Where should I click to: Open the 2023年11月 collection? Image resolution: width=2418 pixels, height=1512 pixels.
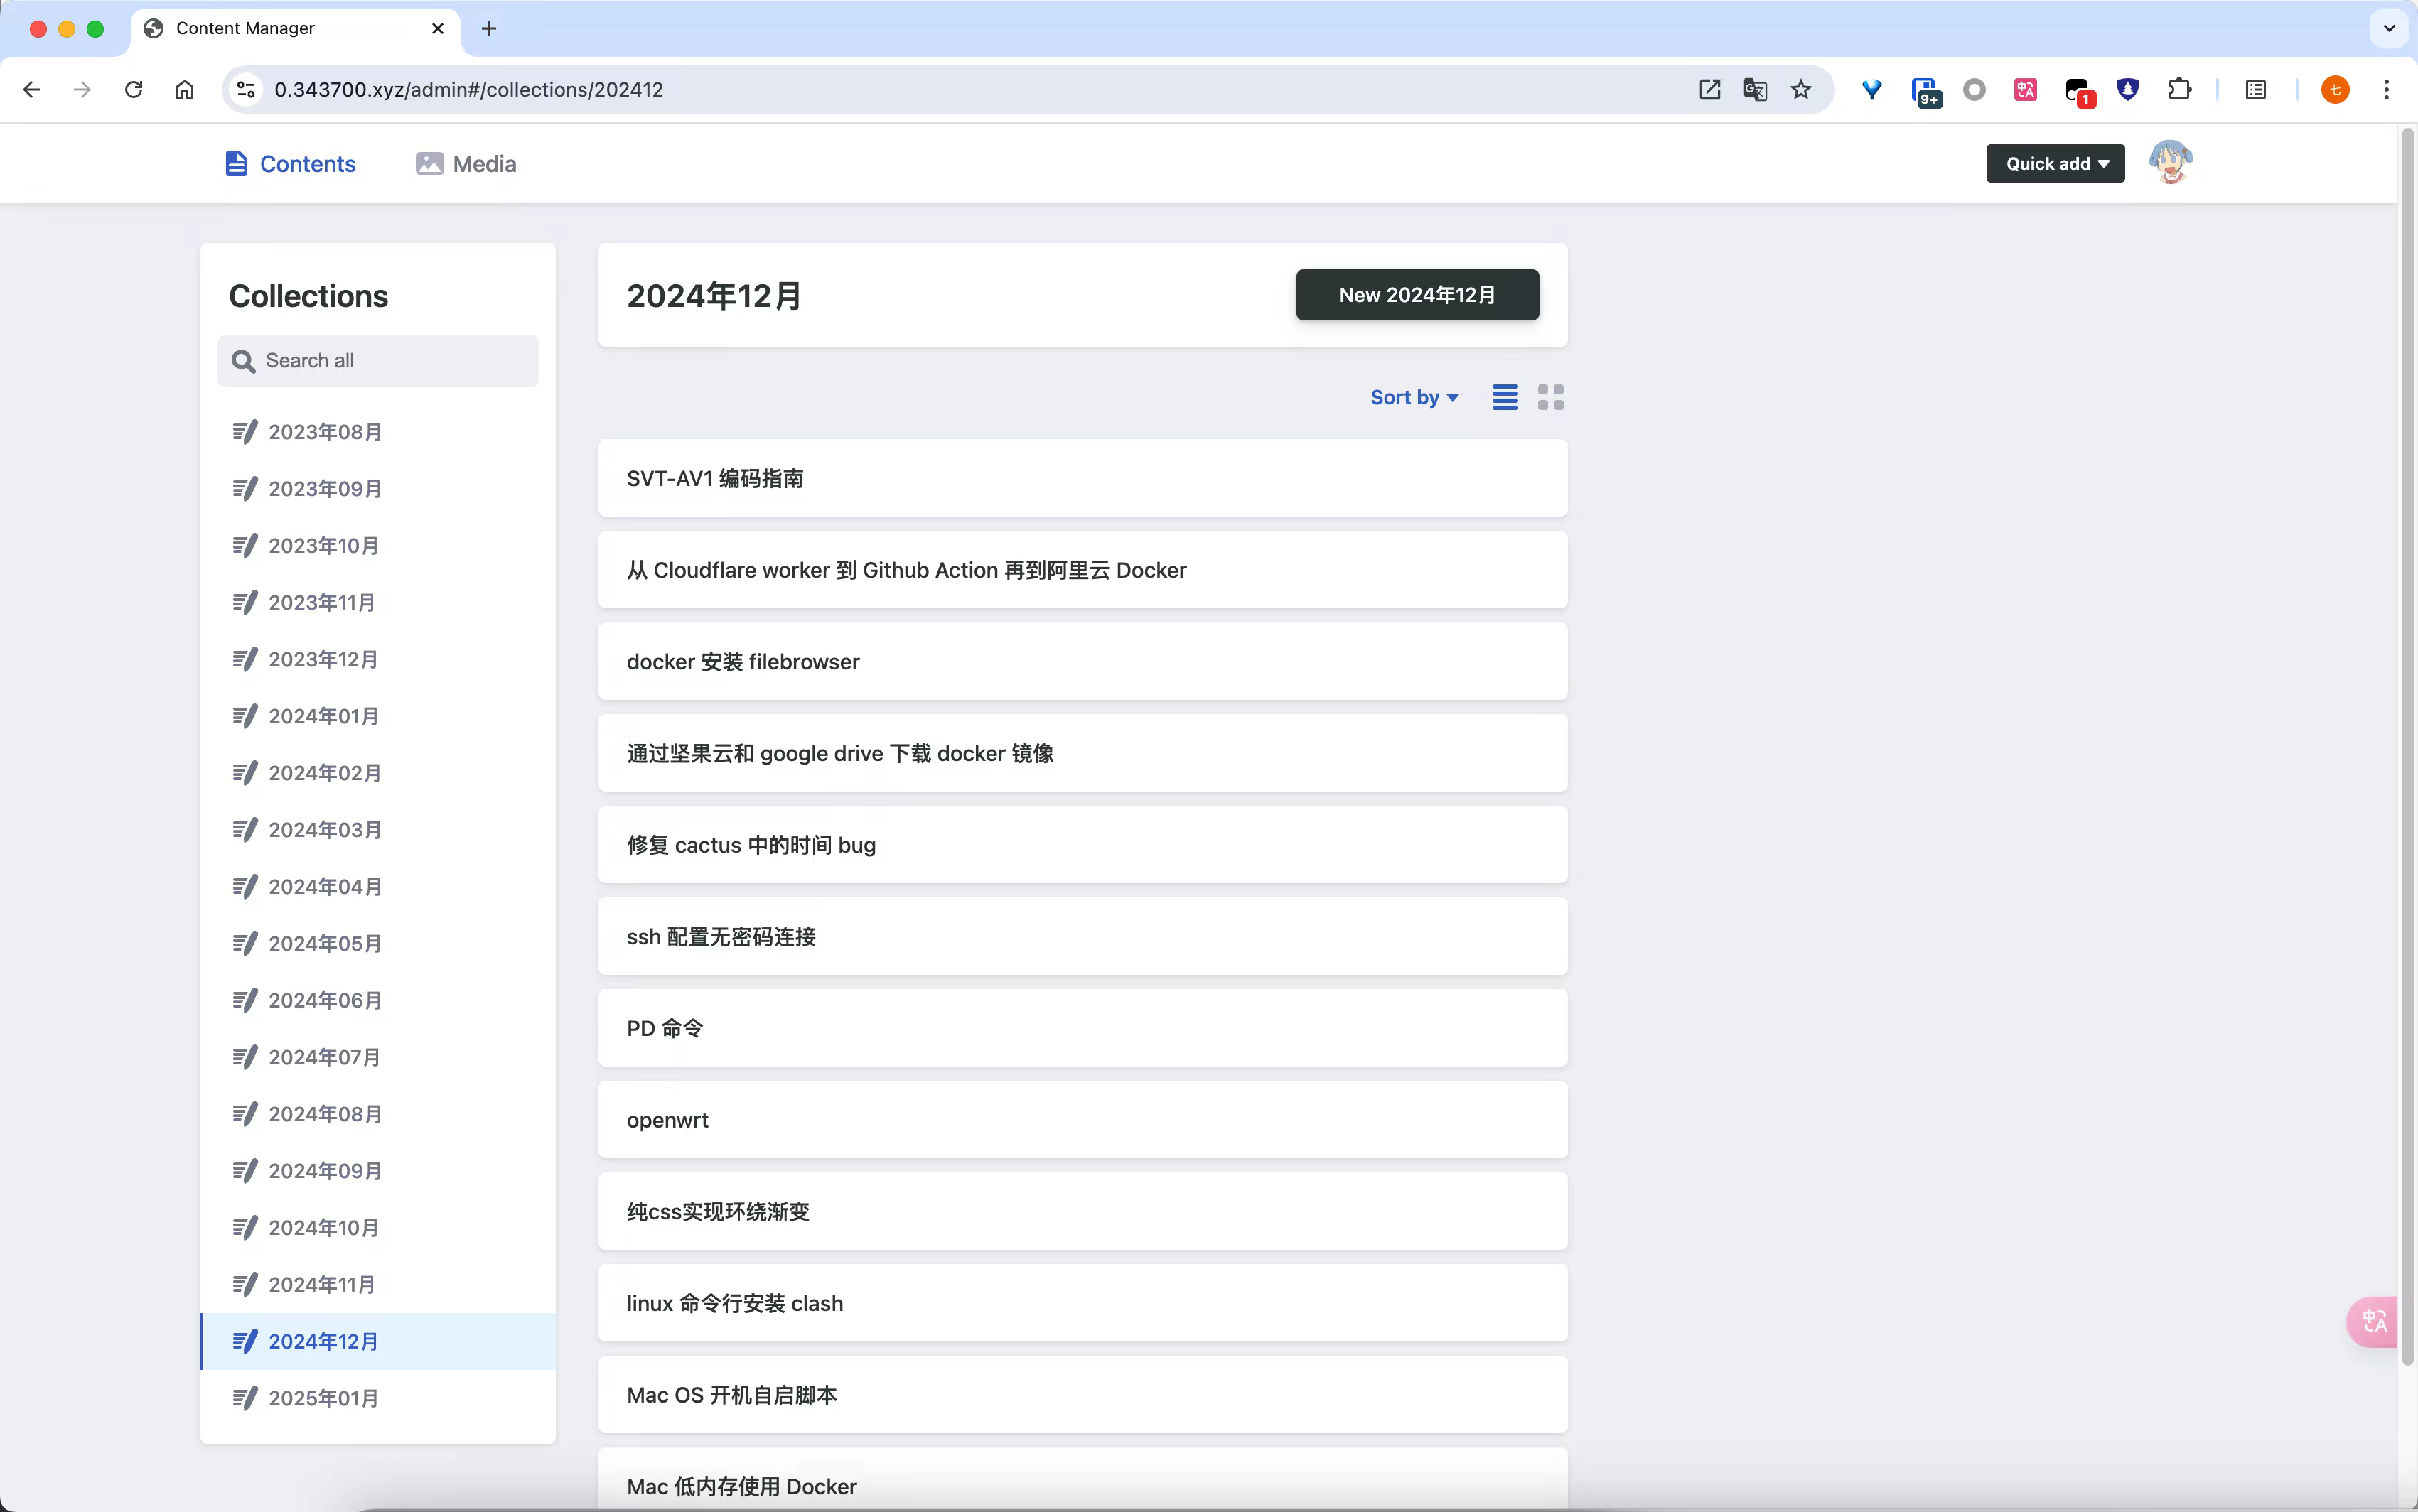[x=378, y=603]
